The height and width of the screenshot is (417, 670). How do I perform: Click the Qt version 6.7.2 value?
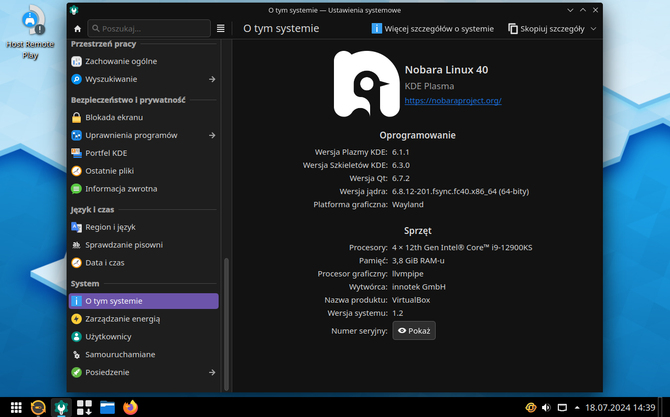pyautogui.click(x=401, y=178)
